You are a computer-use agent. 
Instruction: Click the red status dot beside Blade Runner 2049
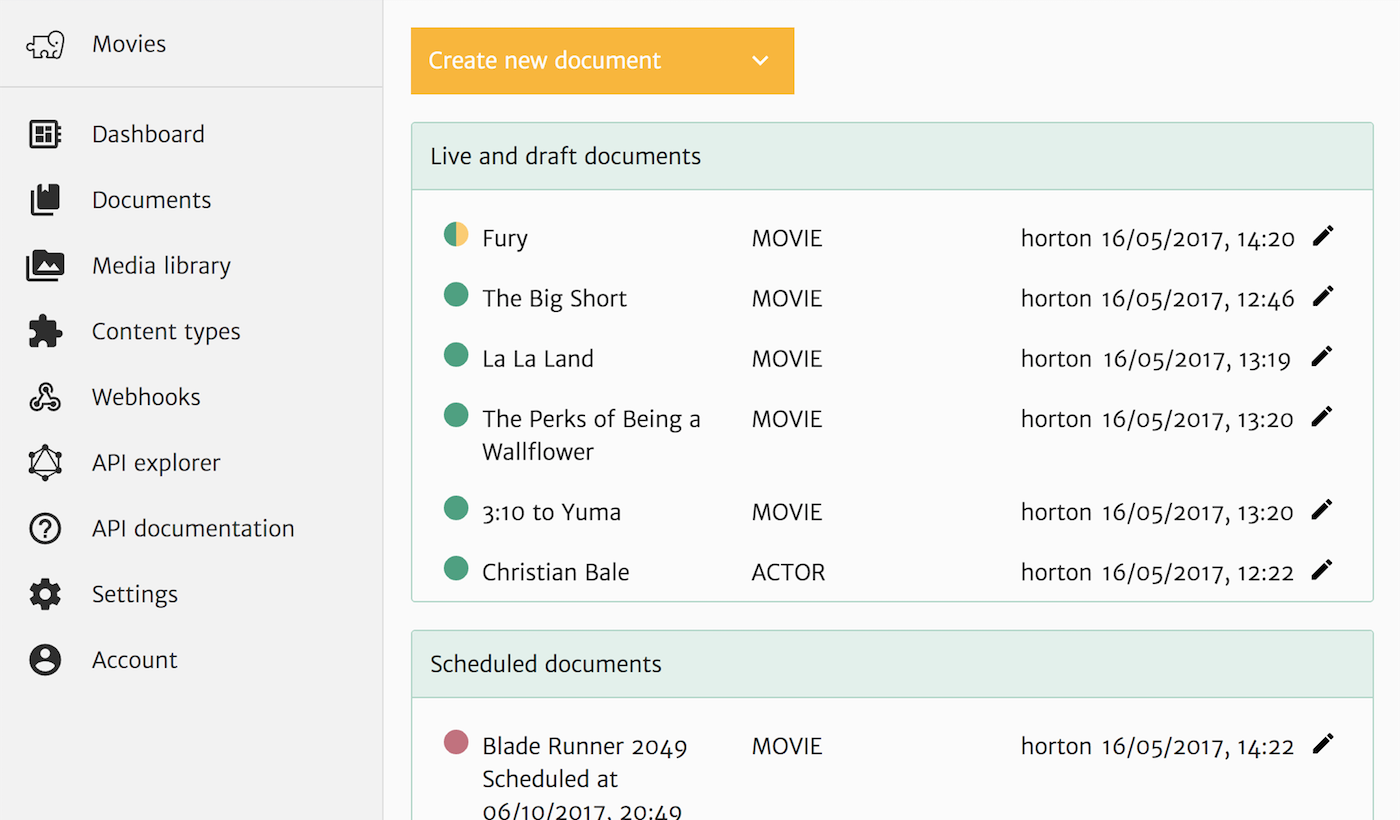(x=456, y=742)
